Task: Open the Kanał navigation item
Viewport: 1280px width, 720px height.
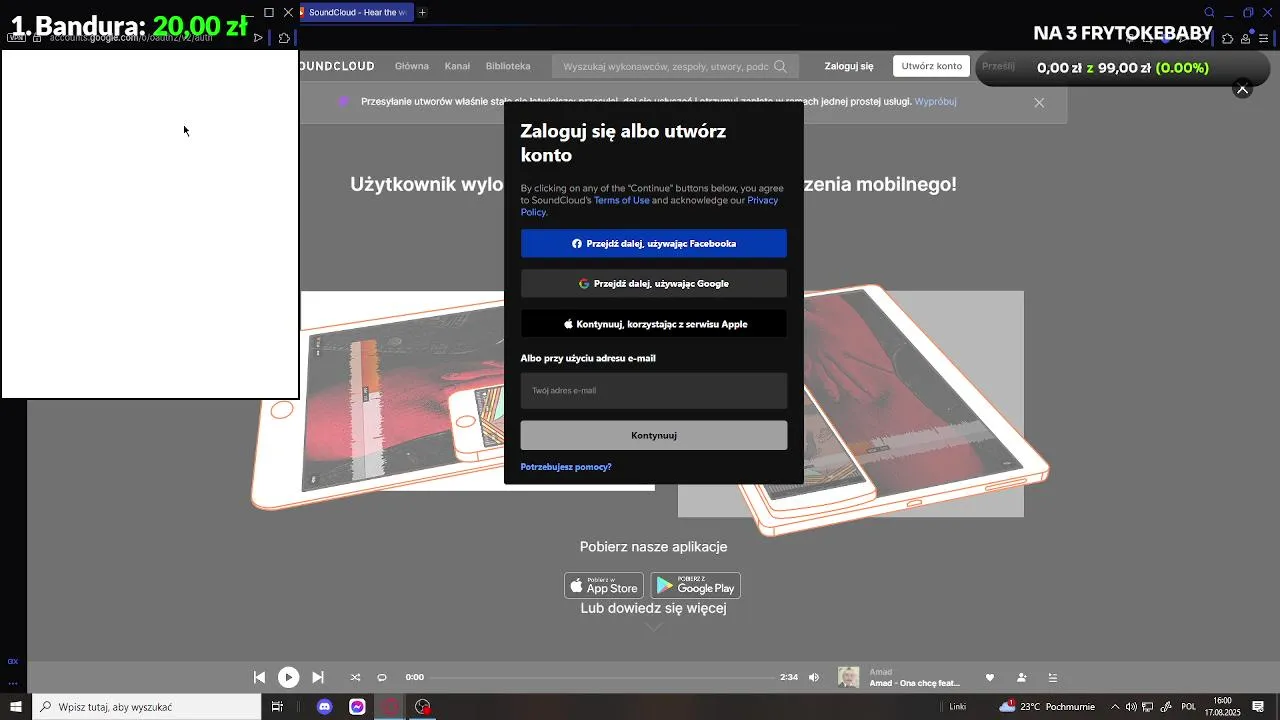Action: point(457,66)
